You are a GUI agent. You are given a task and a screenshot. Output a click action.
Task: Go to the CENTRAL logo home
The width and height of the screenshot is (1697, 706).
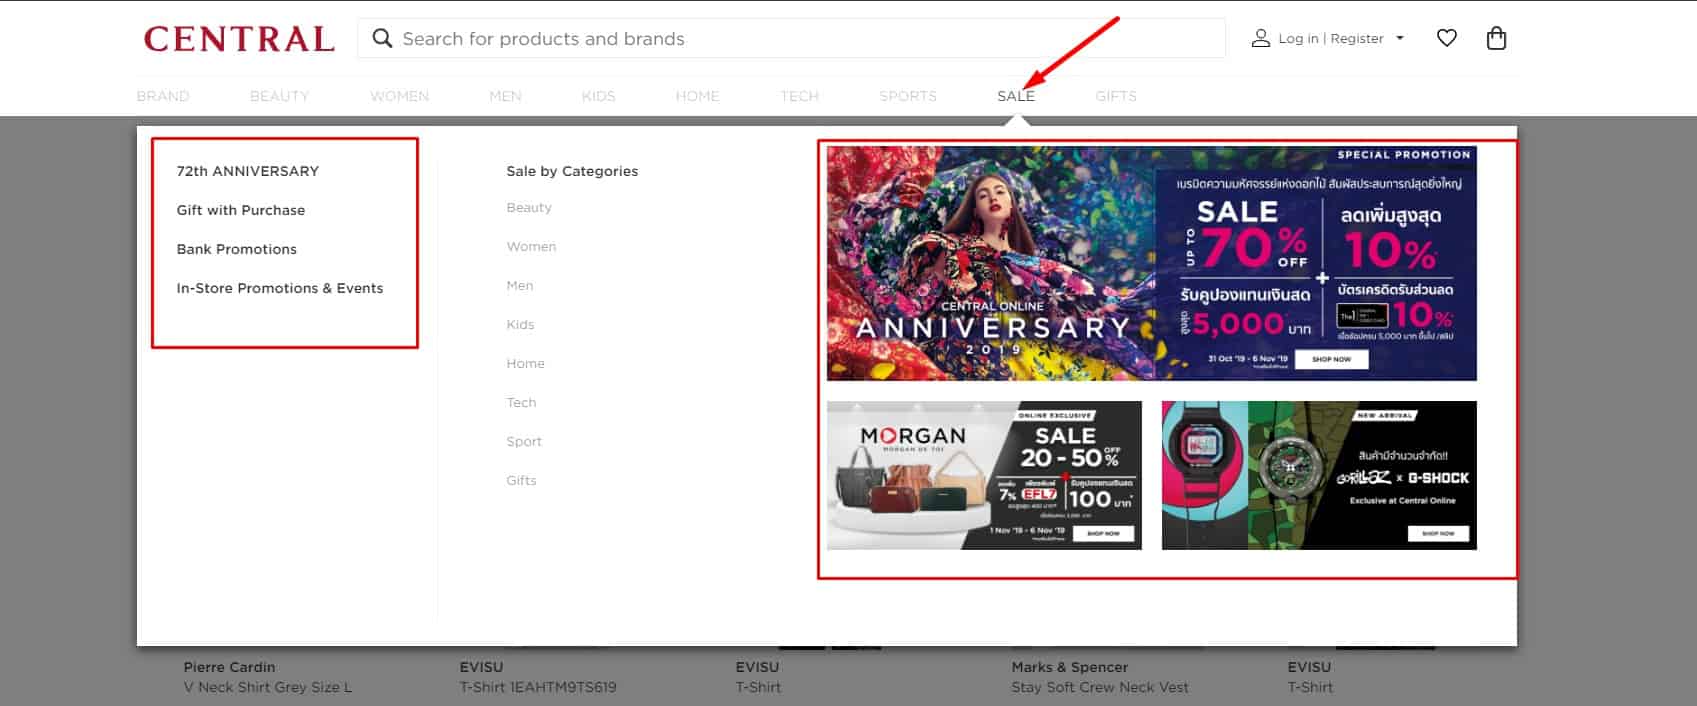coord(239,39)
